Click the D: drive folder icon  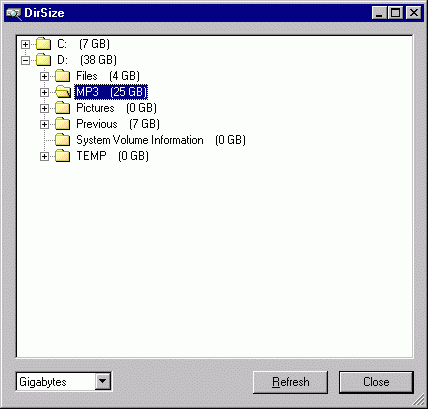(x=43, y=60)
